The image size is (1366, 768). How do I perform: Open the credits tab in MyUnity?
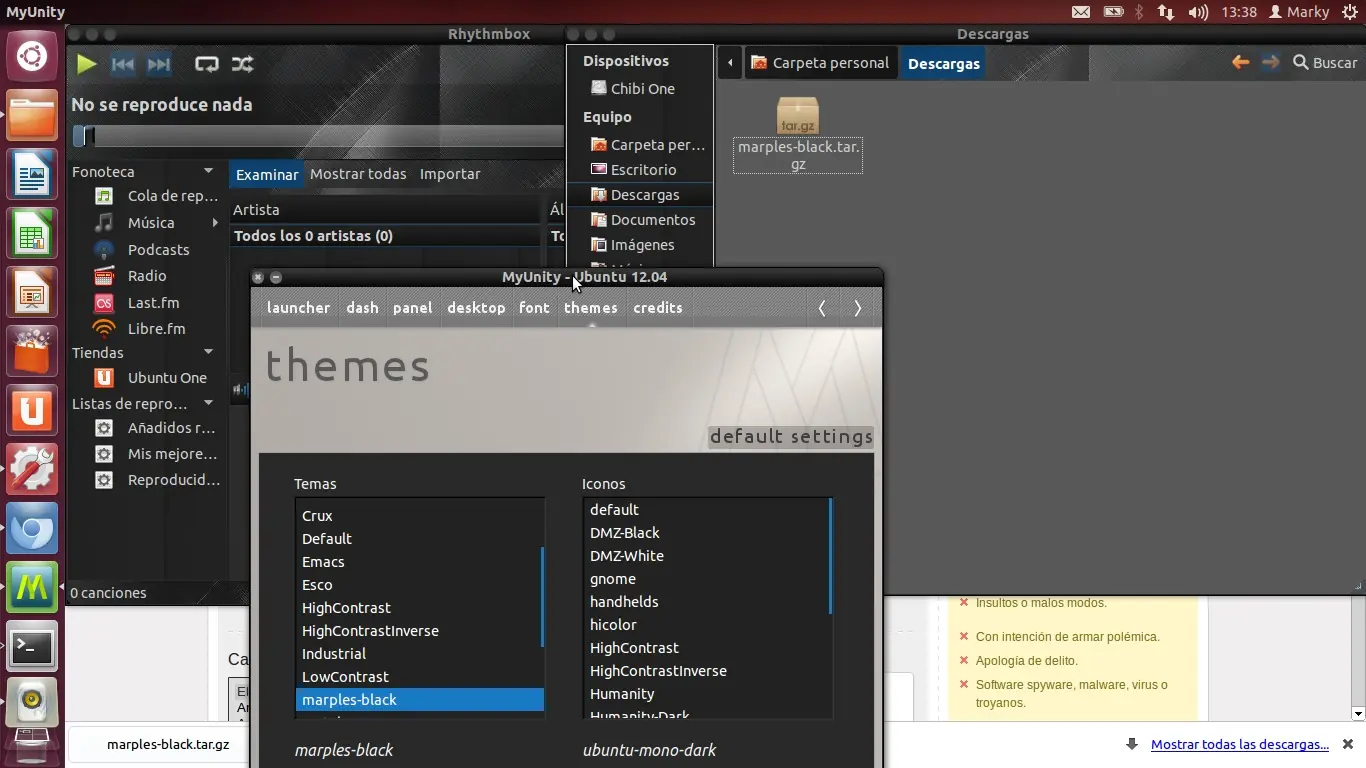pyautogui.click(x=658, y=308)
